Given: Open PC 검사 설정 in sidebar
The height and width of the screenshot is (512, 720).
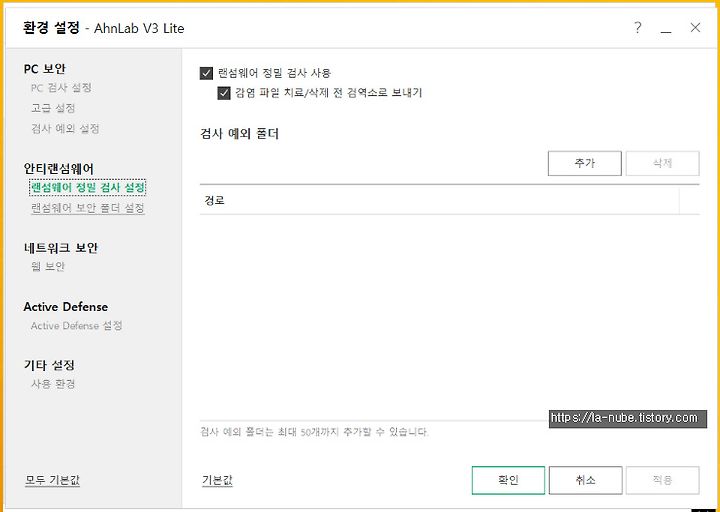Looking at the screenshot, I should [x=61, y=88].
